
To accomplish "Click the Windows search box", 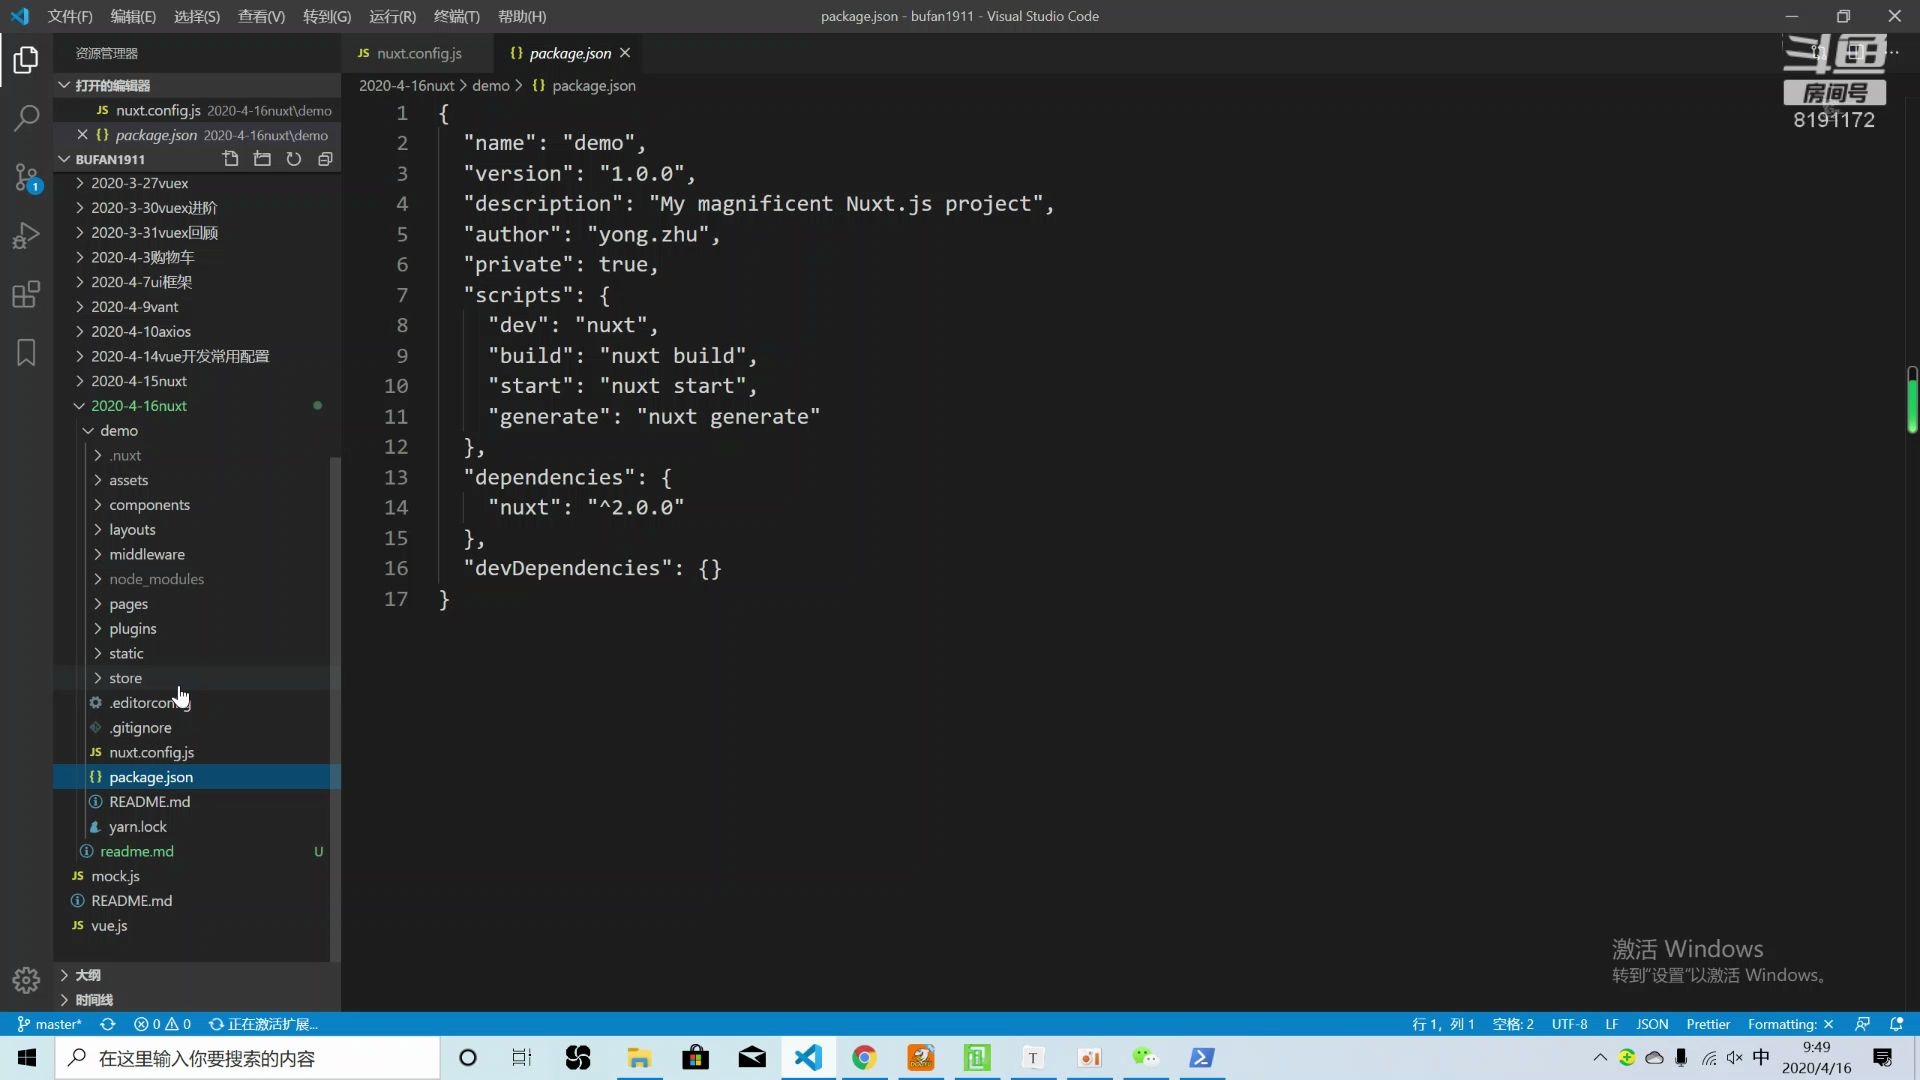I will [247, 1058].
